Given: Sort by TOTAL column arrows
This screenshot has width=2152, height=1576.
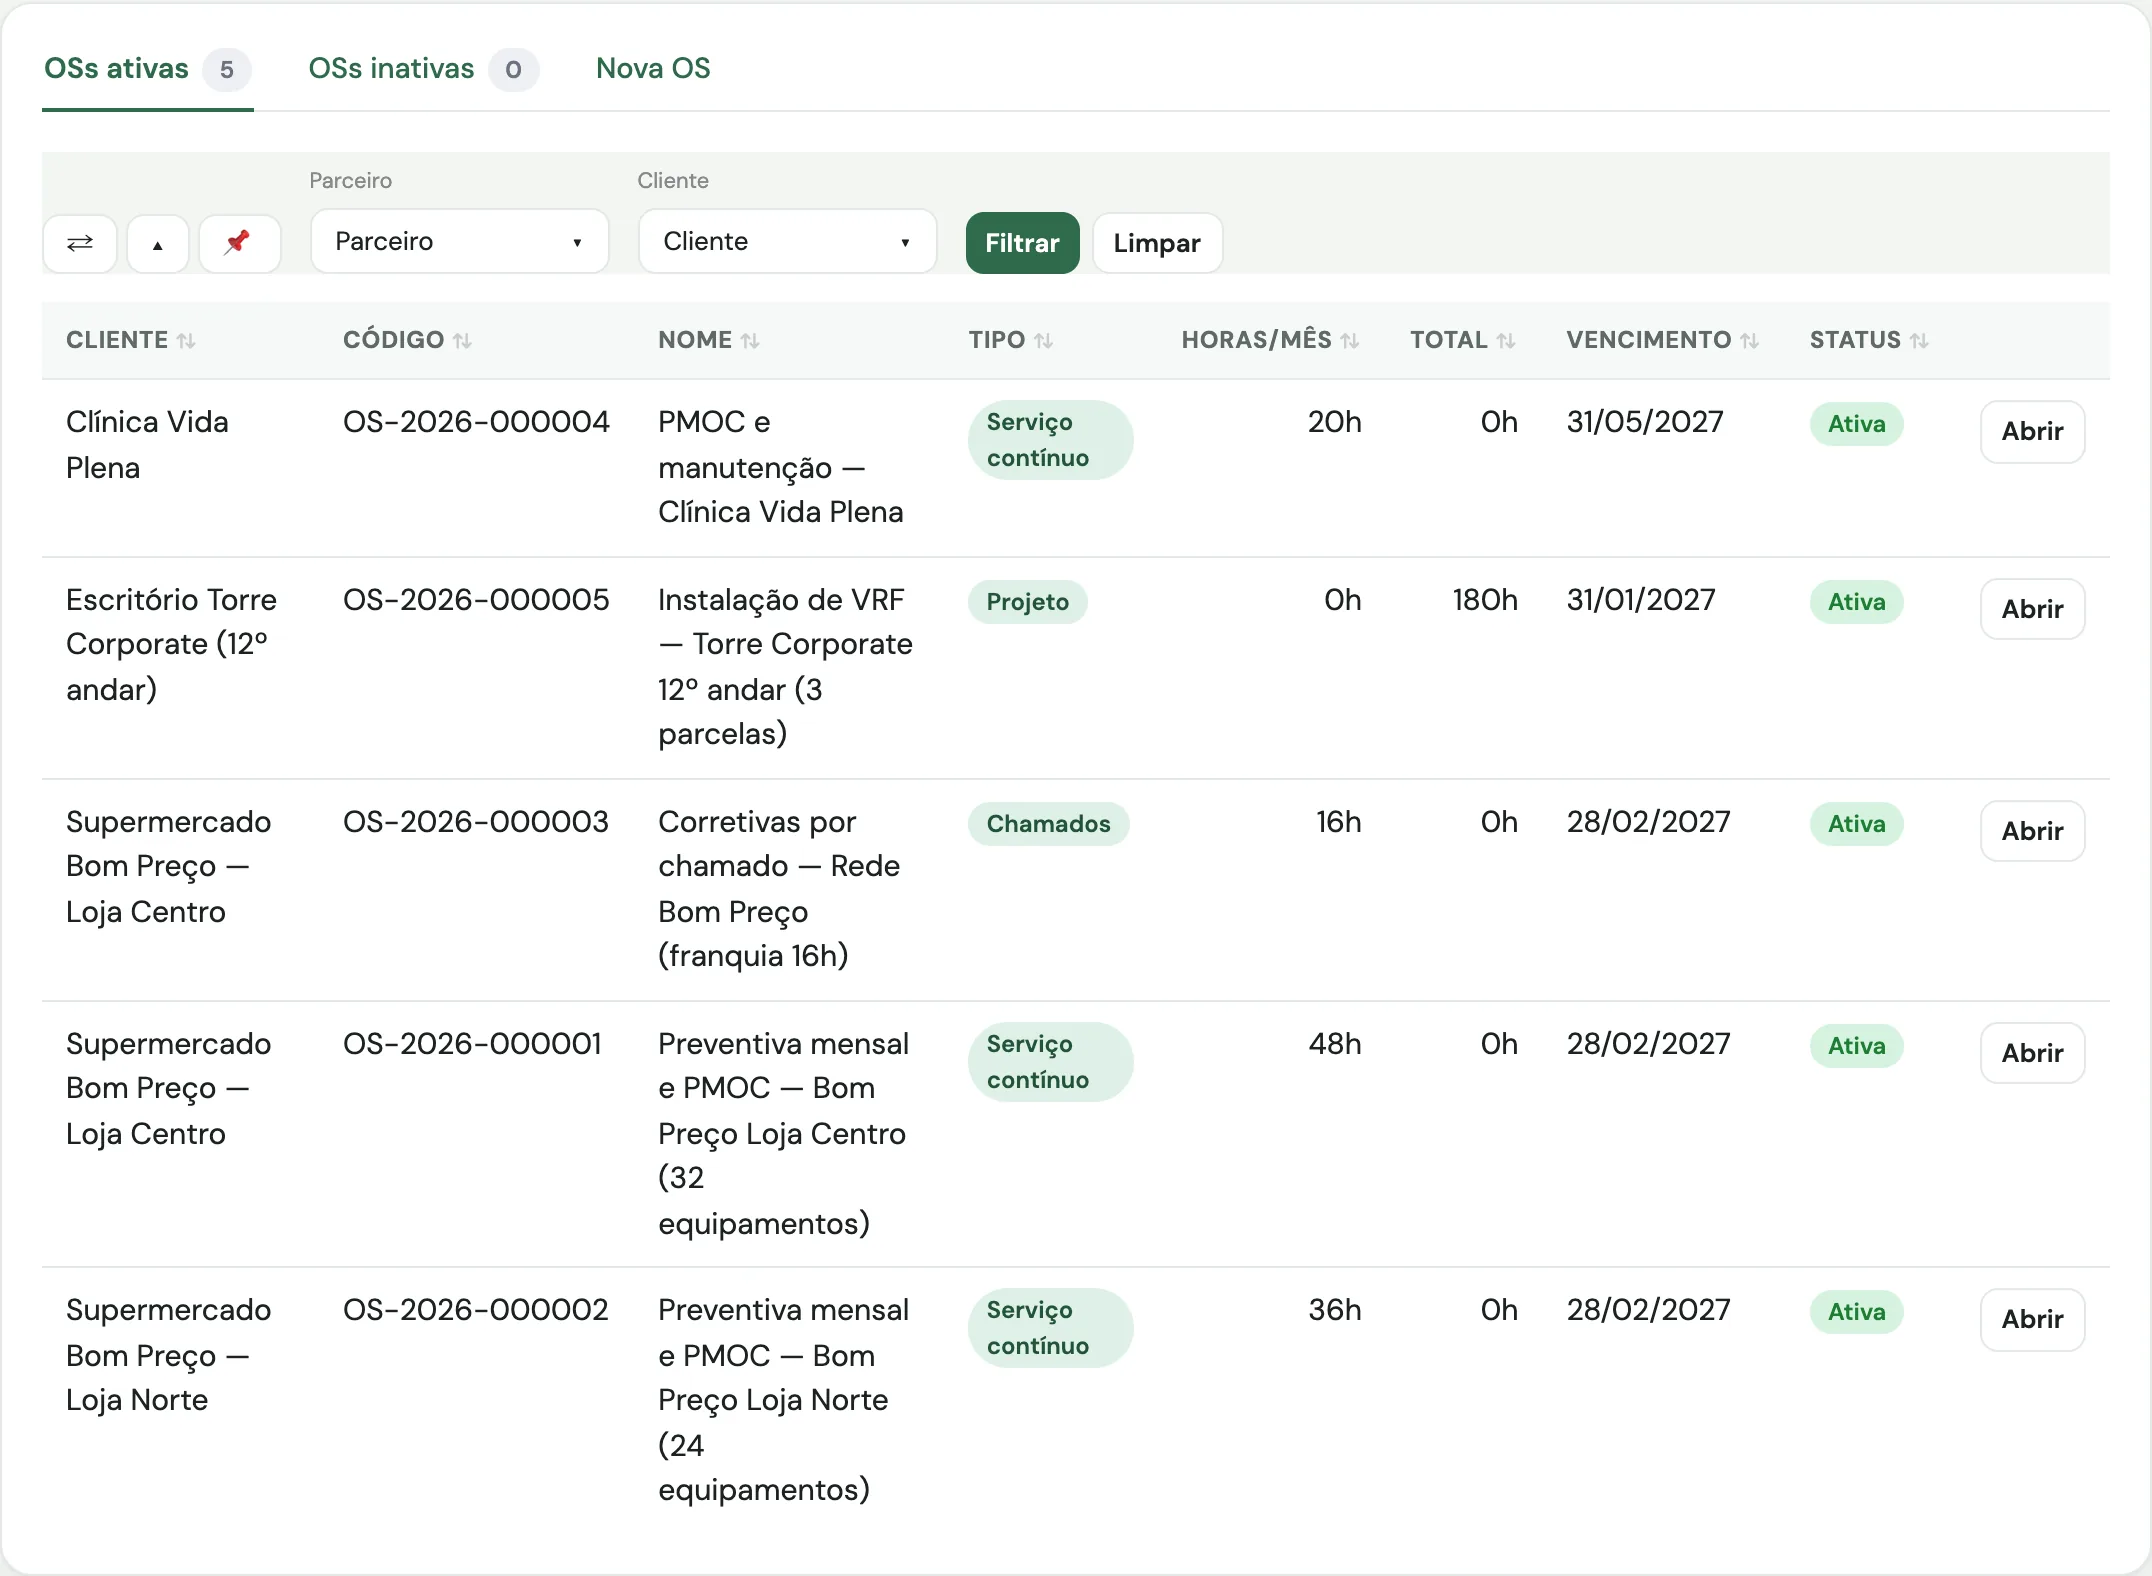Looking at the screenshot, I should pyautogui.click(x=1506, y=341).
